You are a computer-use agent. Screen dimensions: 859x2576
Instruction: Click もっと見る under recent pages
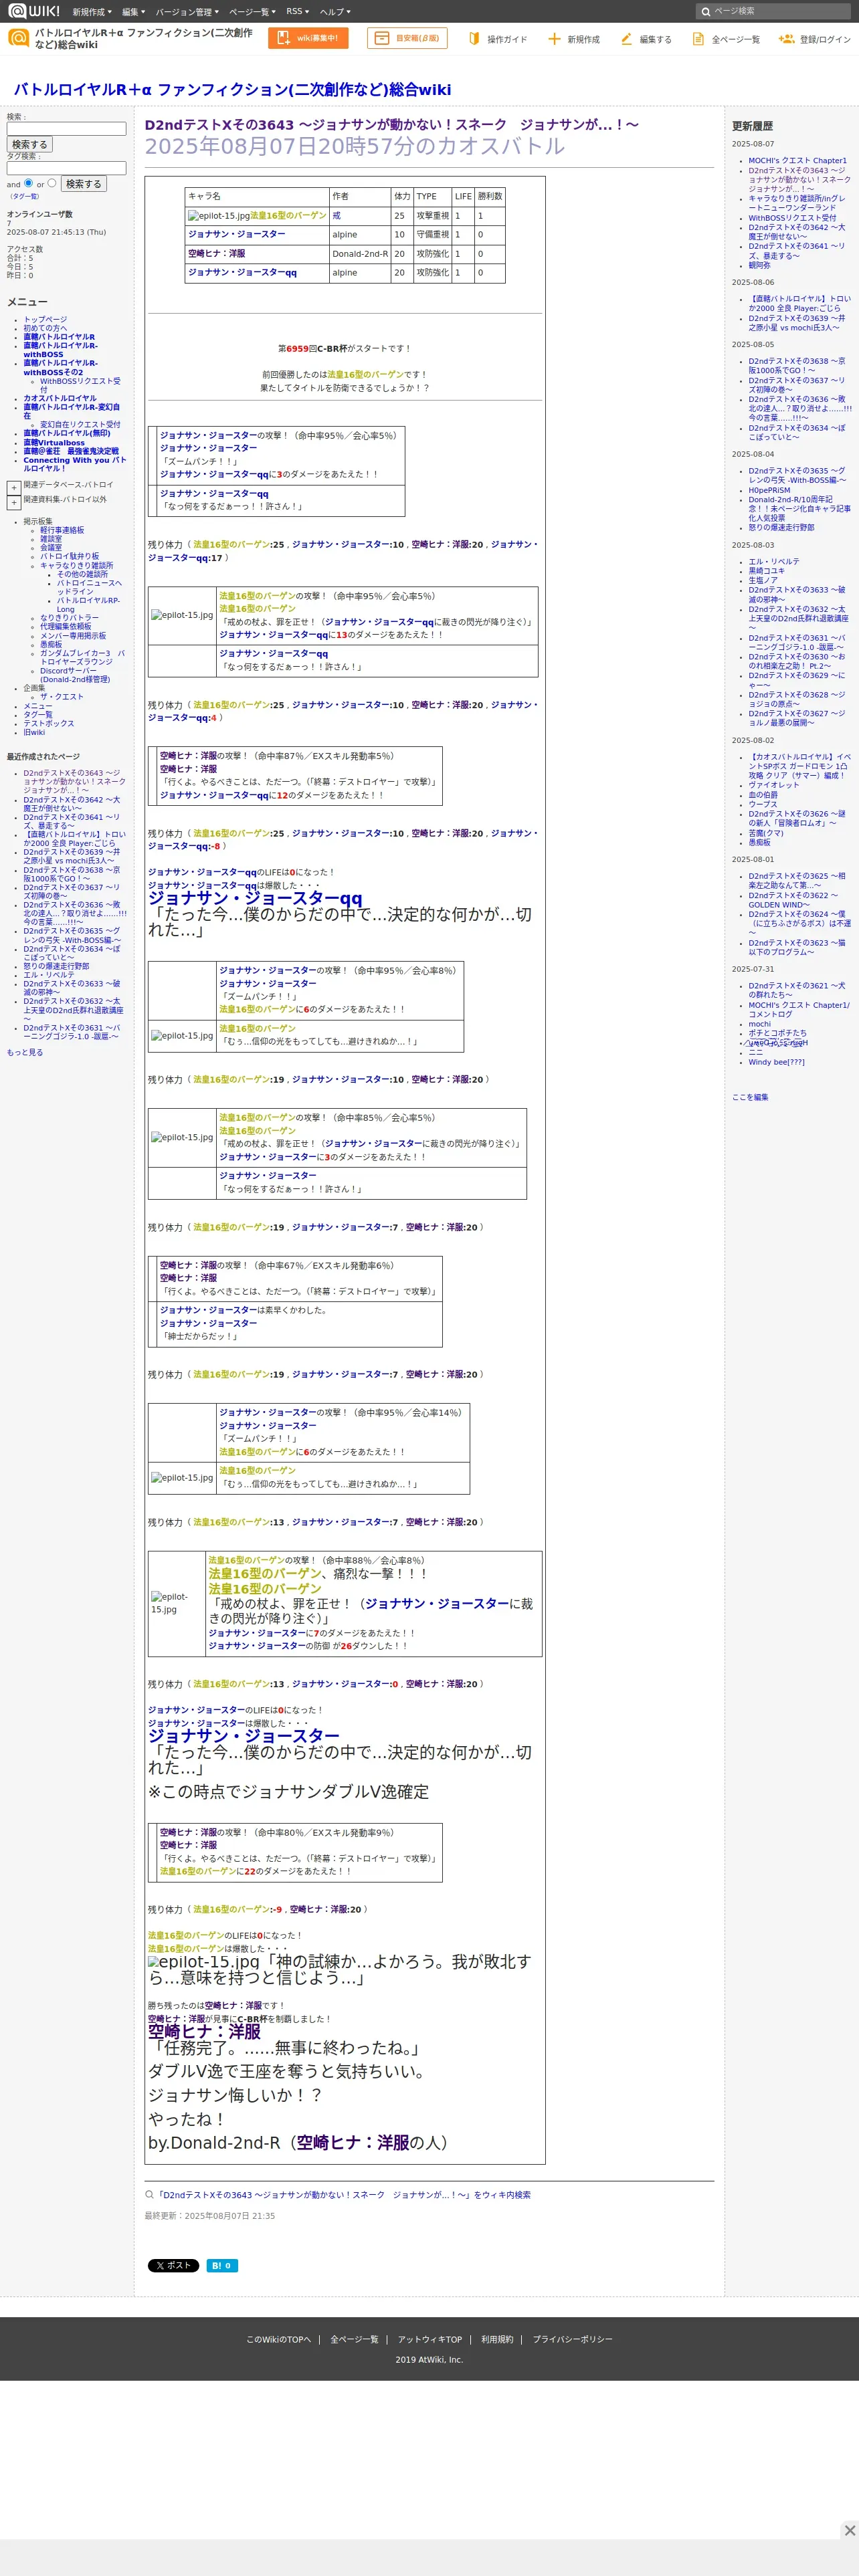tap(25, 1053)
